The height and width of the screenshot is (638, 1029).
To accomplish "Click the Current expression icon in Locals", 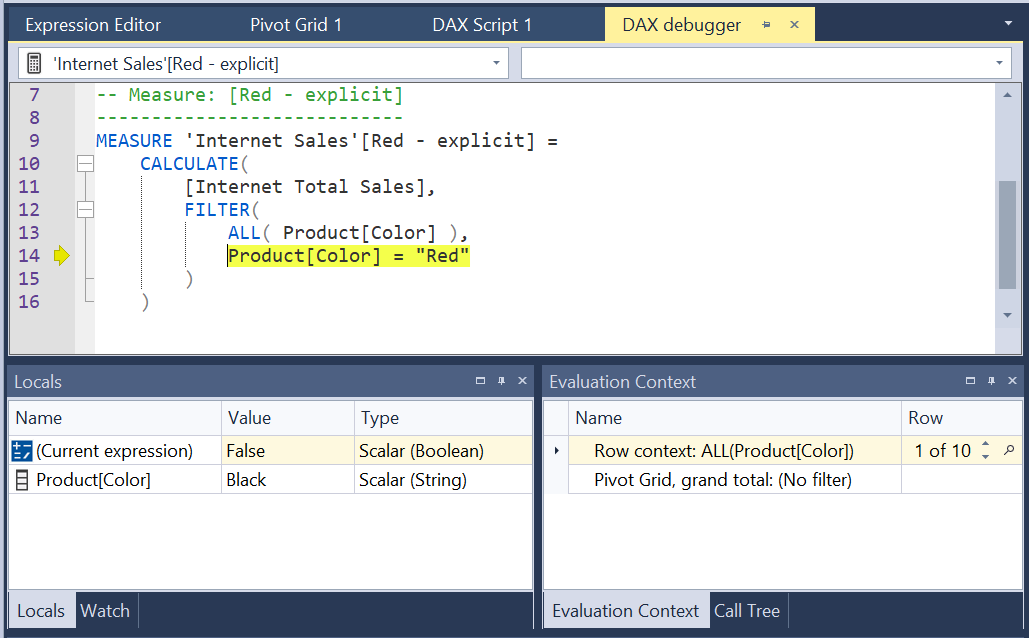I will tap(22, 450).
